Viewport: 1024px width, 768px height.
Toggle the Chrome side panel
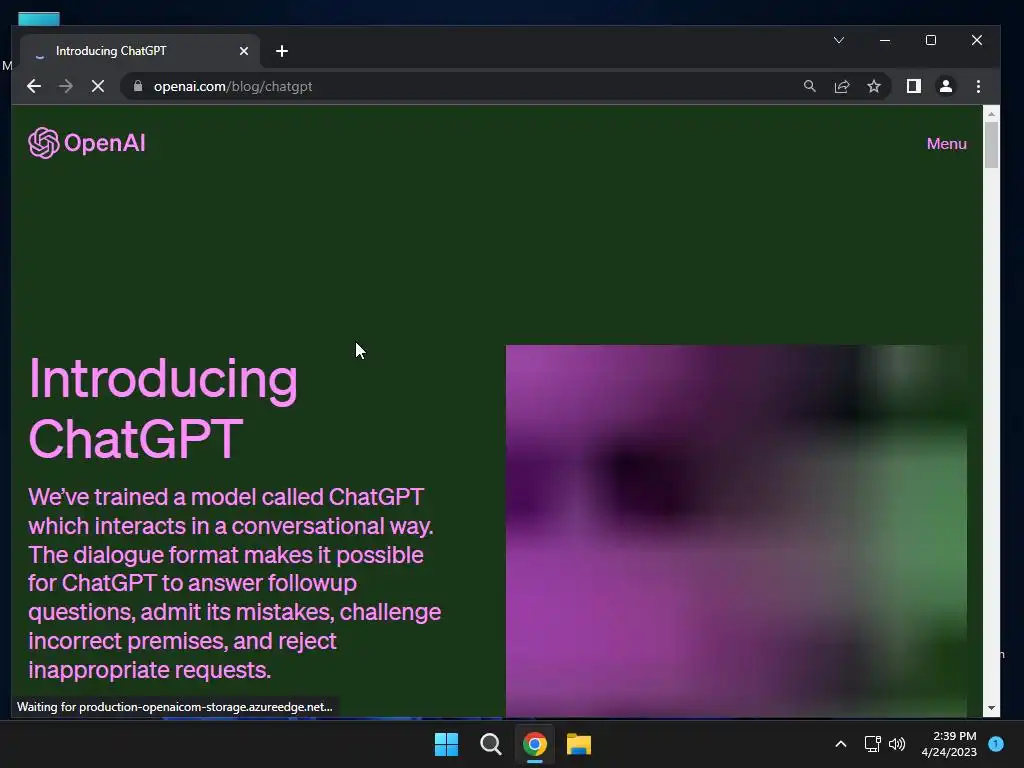click(914, 86)
